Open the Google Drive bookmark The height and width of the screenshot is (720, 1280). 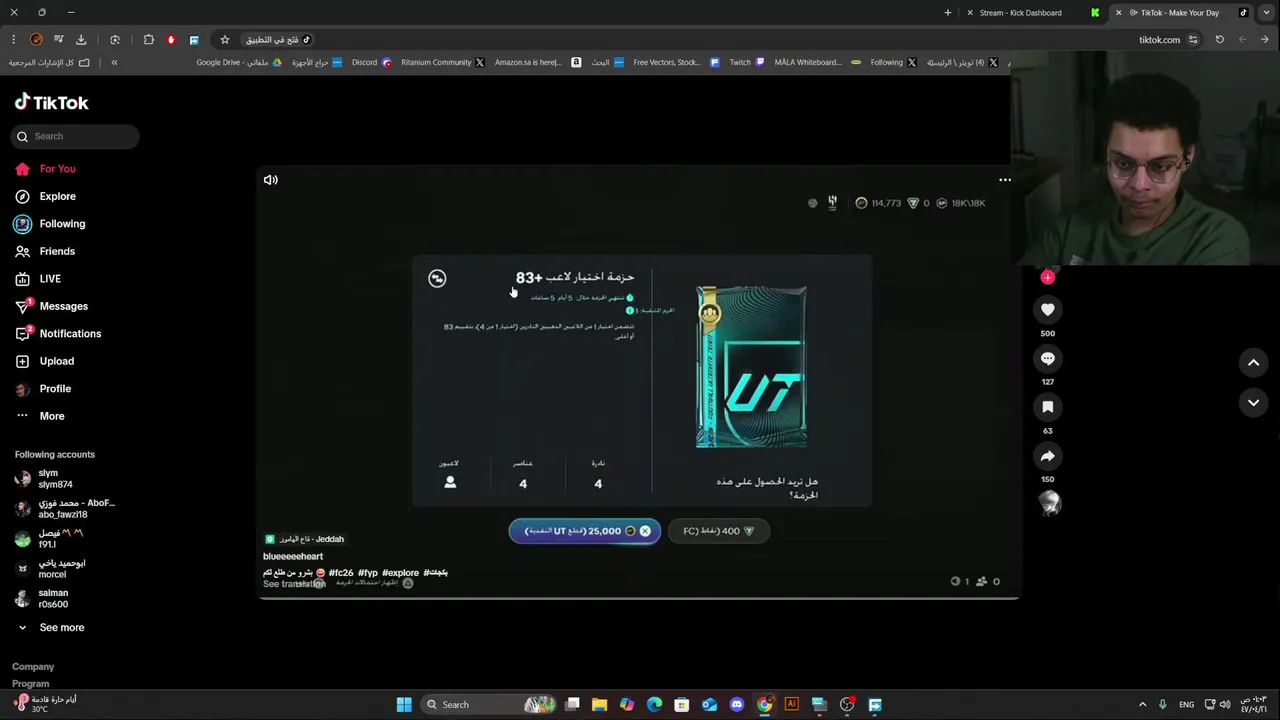coord(240,62)
